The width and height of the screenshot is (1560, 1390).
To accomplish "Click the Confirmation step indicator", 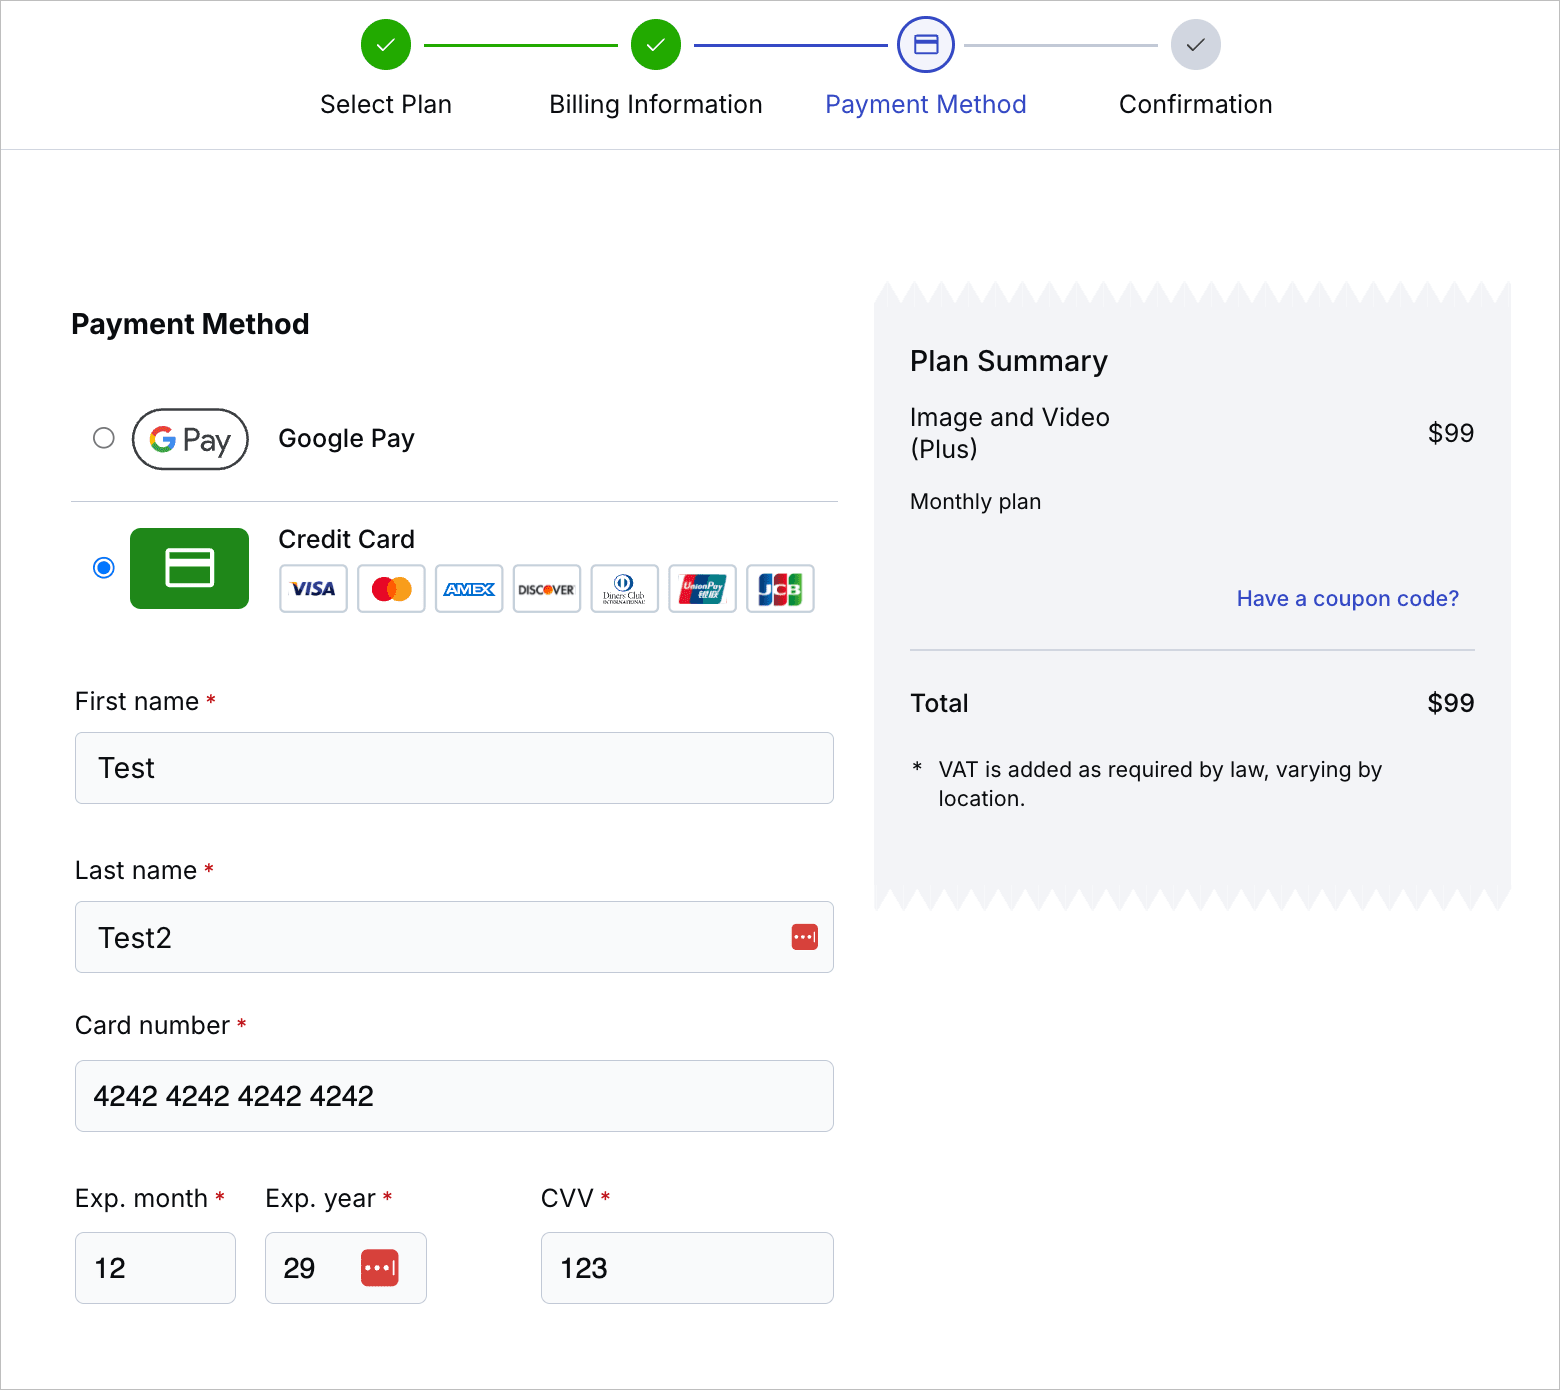I will (1195, 45).
